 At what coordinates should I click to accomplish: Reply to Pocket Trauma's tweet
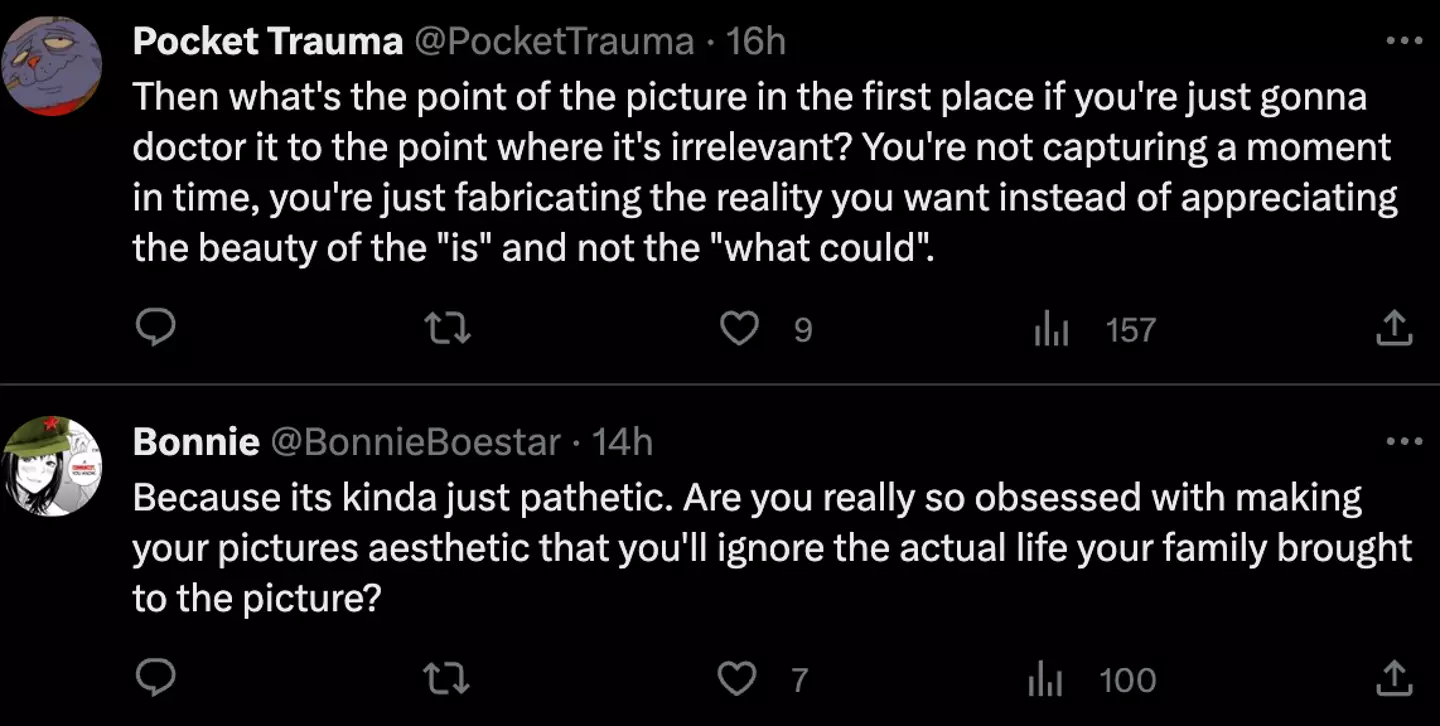[x=155, y=328]
